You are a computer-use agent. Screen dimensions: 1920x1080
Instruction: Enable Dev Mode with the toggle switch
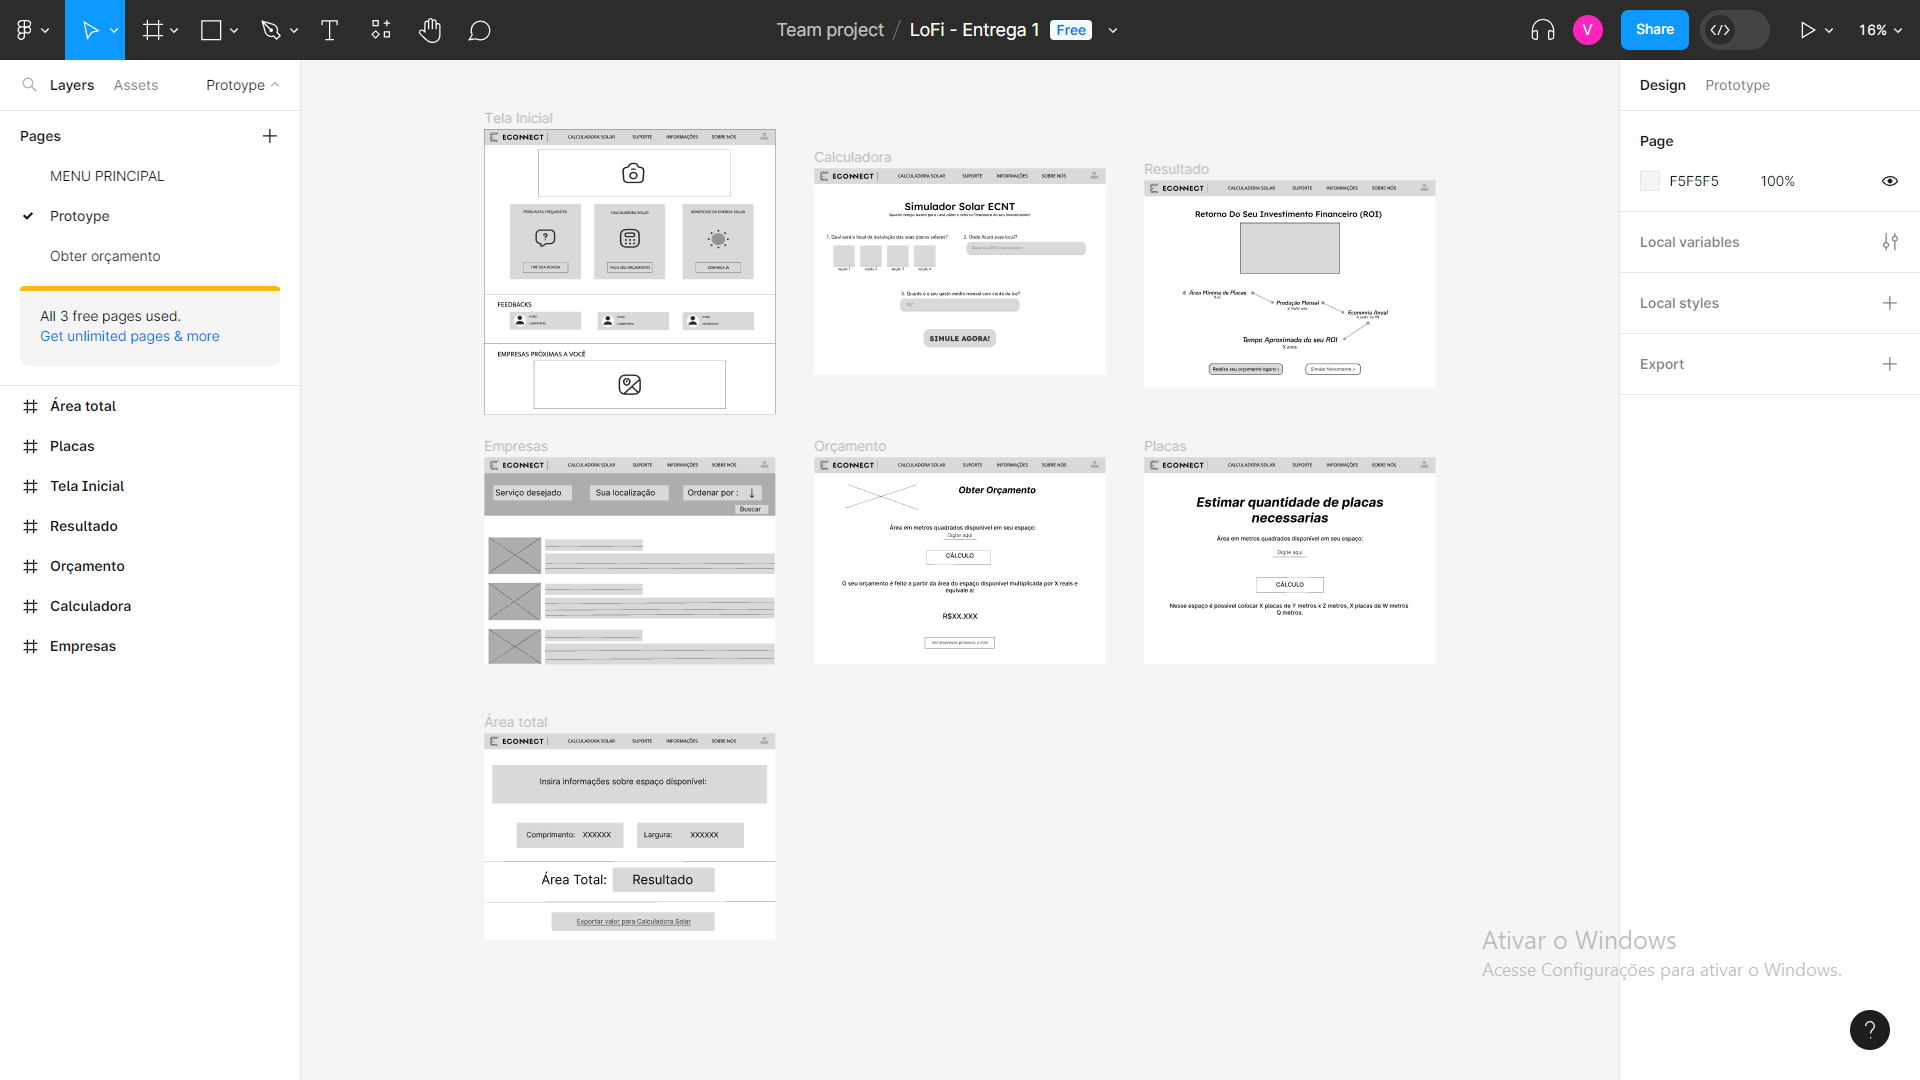tap(1733, 30)
